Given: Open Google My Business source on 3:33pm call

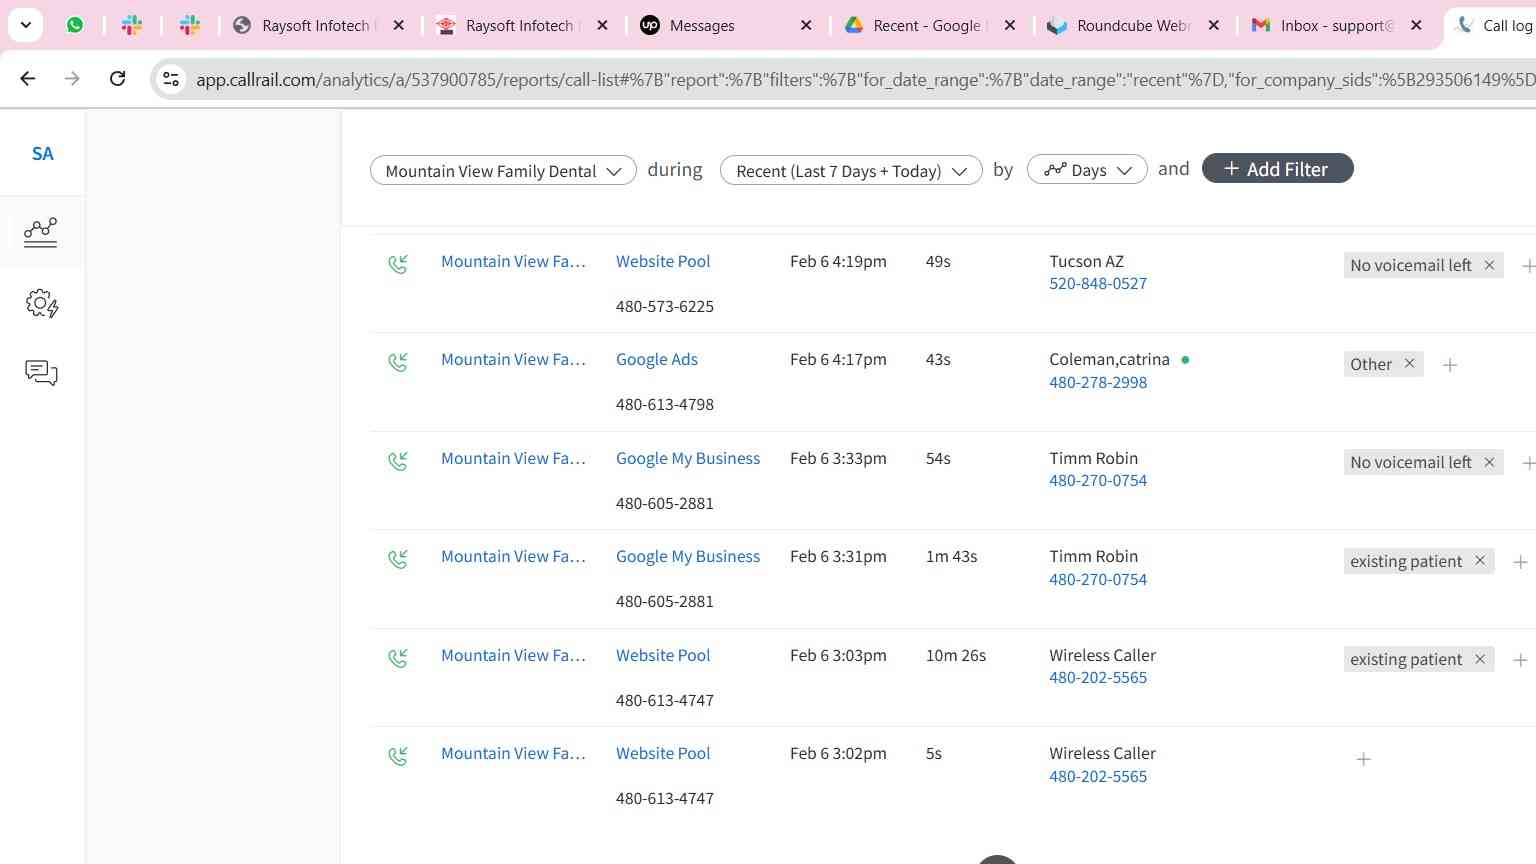Looking at the screenshot, I should (688, 458).
